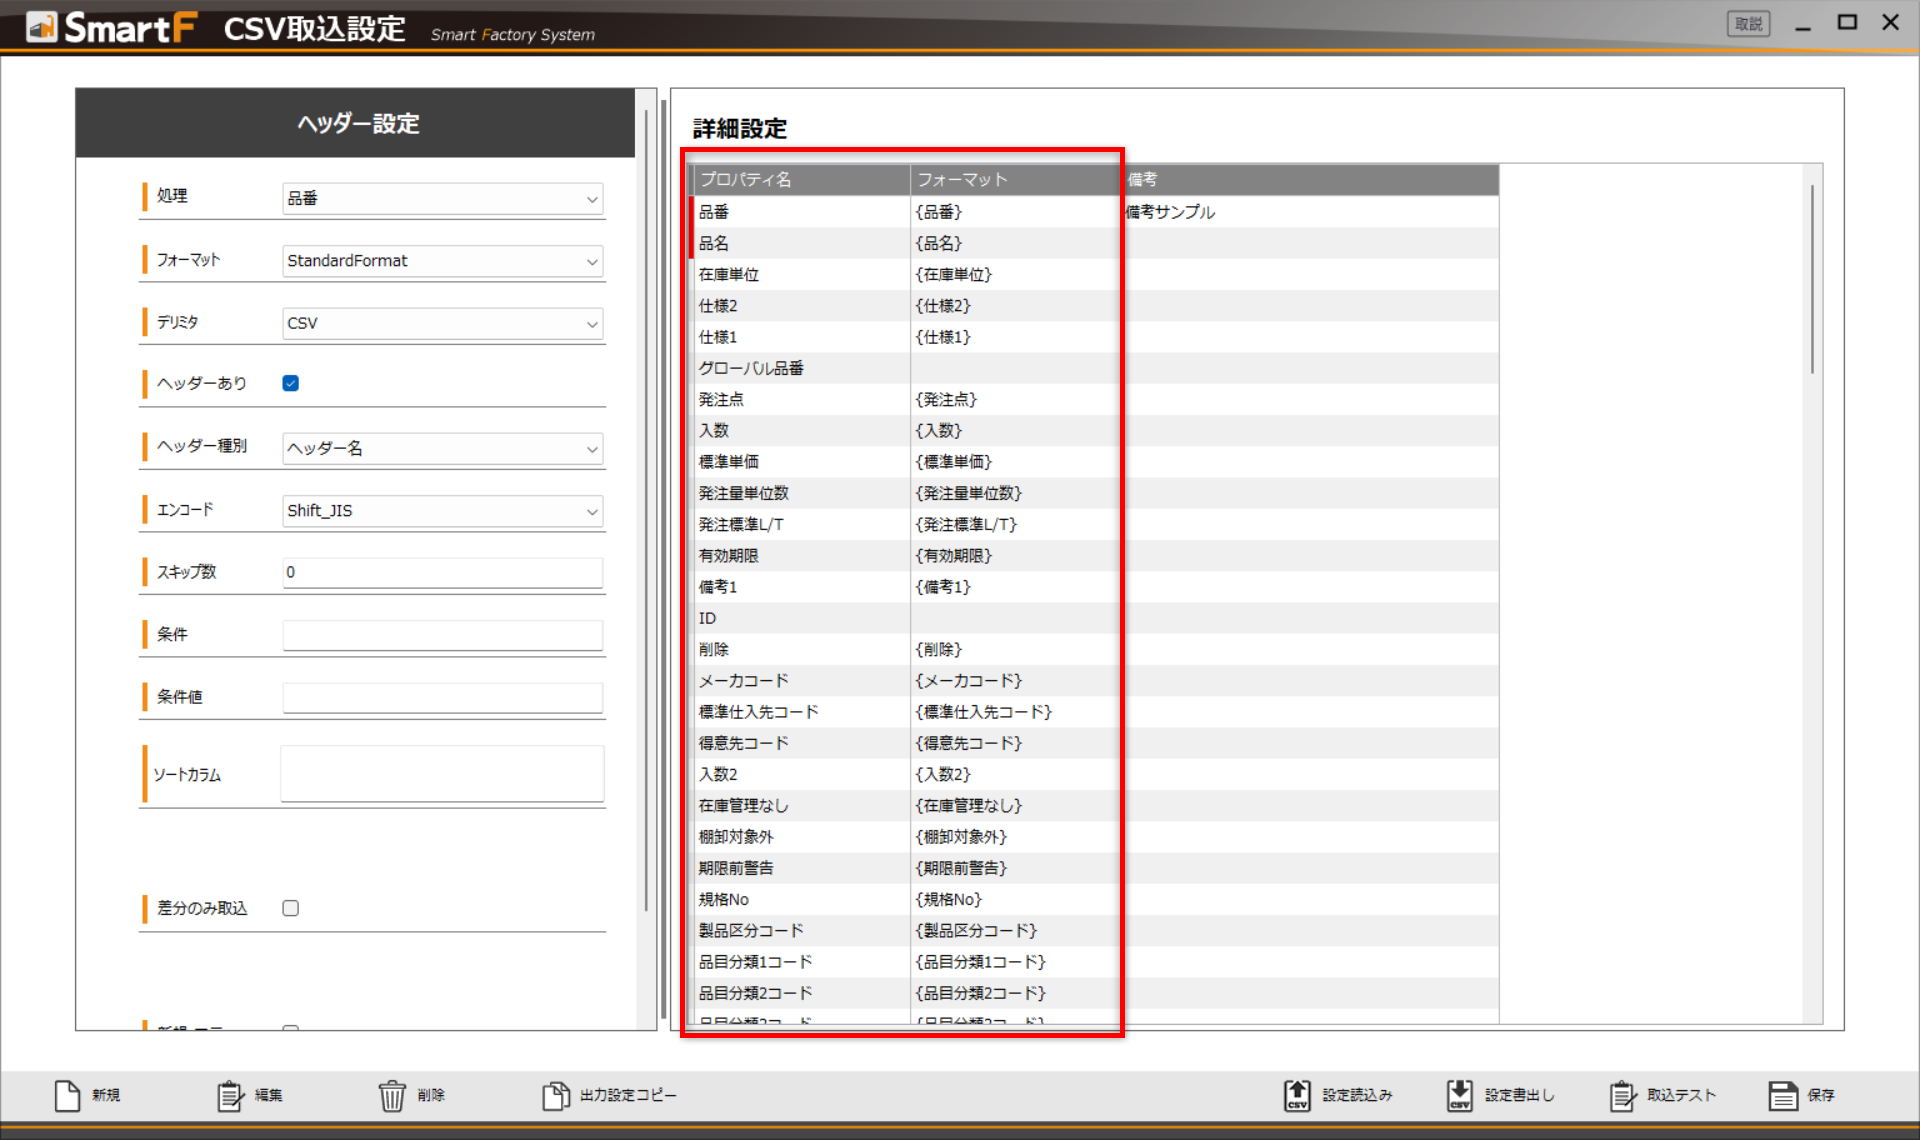Click the 削除 trash can icon

tap(392, 1096)
